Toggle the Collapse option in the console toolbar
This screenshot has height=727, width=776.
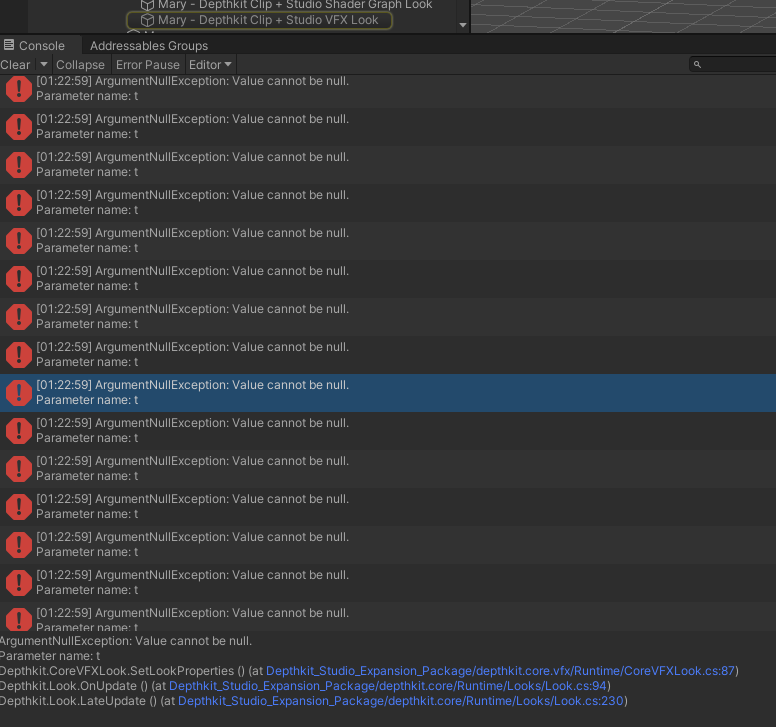[80, 65]
